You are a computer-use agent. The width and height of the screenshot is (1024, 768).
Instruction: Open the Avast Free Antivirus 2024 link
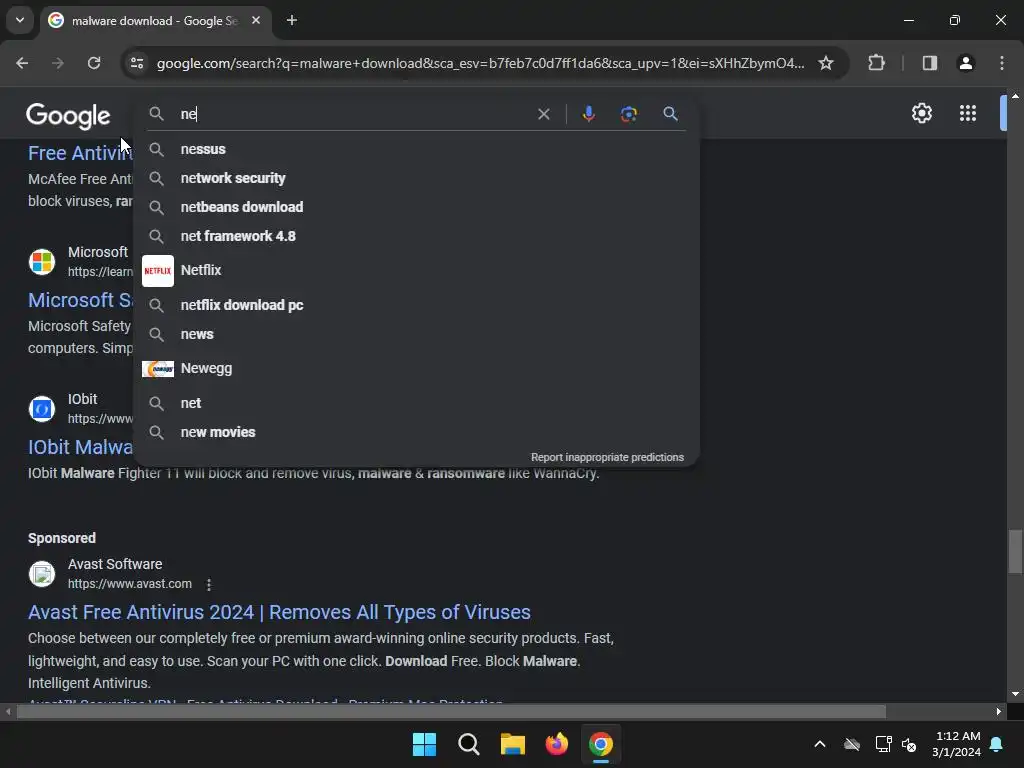coord(279,612)
